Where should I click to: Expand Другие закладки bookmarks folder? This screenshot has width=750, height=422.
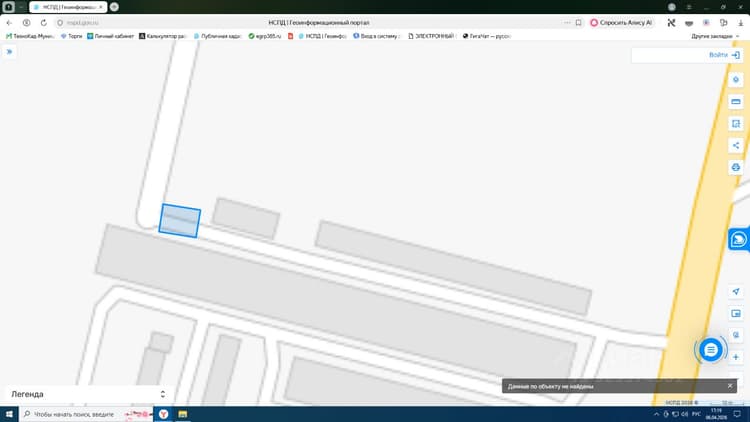715,36
